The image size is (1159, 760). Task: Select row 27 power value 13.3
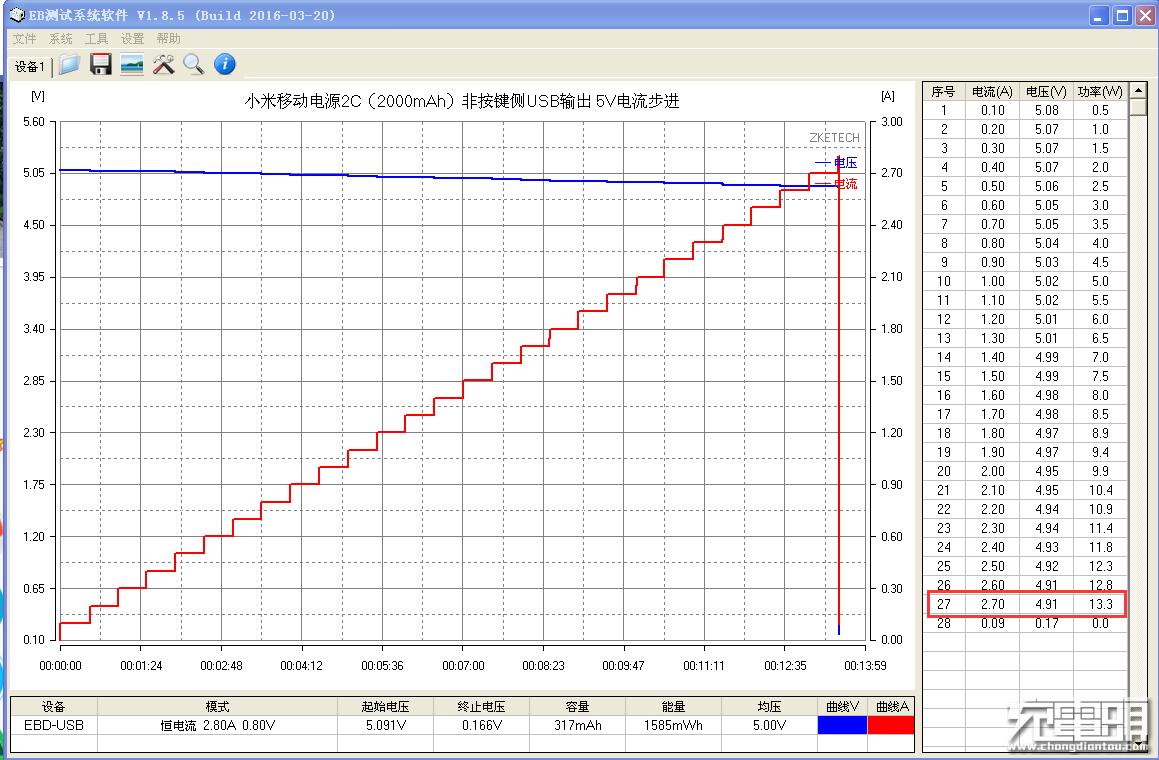(x=1100, y=604)
